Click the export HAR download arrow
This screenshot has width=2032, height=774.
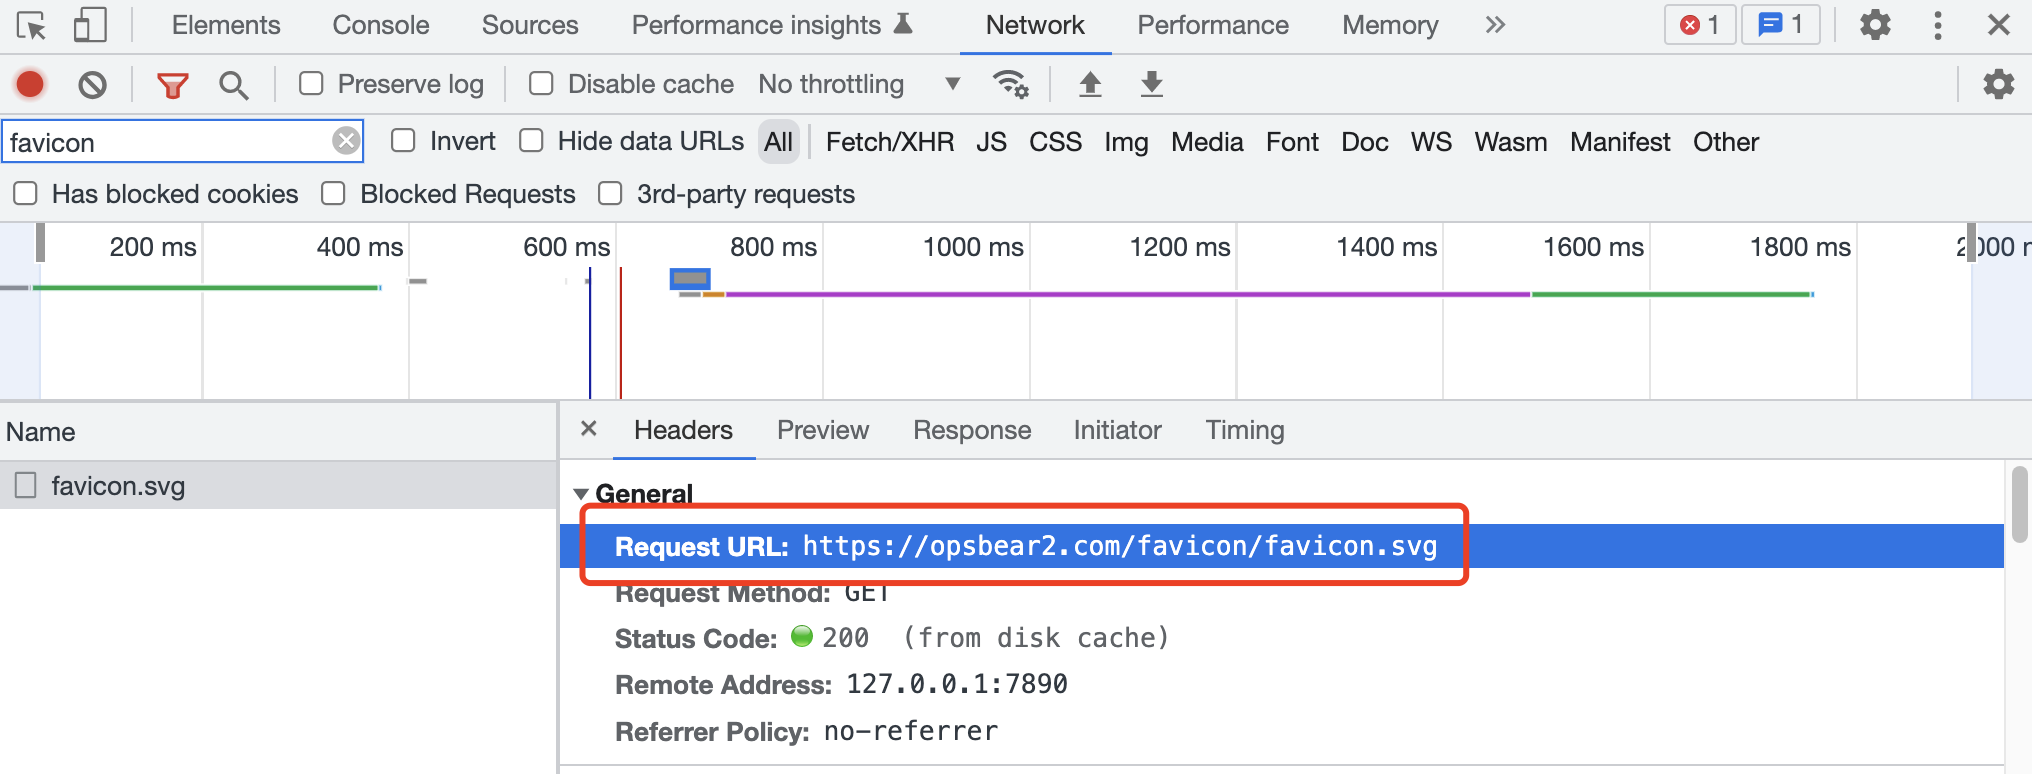(x=1152, y=85)
